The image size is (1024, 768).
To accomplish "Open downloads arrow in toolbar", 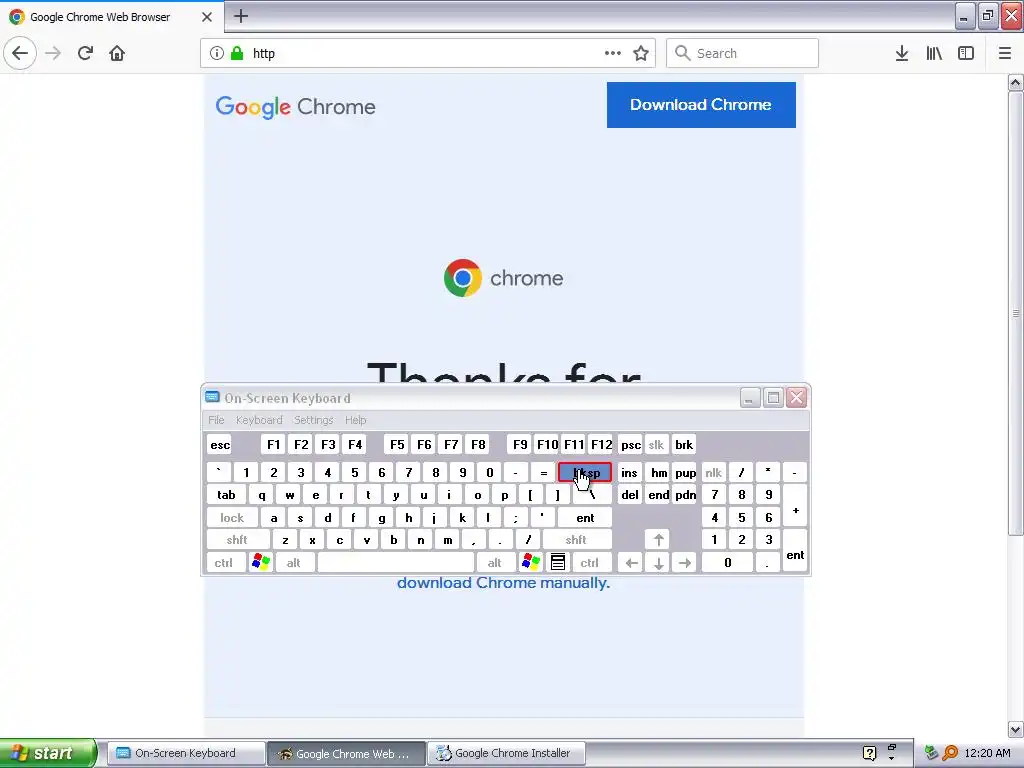I will tap(902, 53).
